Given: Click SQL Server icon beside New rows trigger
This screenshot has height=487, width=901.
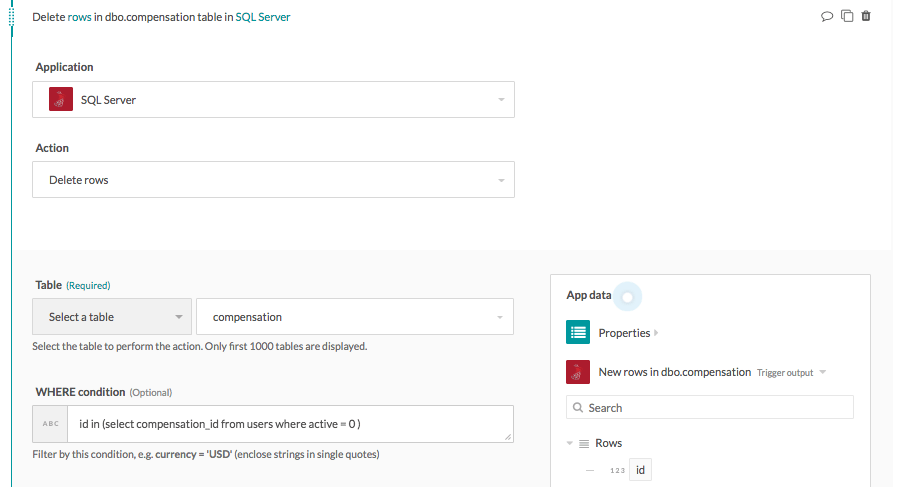Looking at the screenshot, I should click(578, 372).
